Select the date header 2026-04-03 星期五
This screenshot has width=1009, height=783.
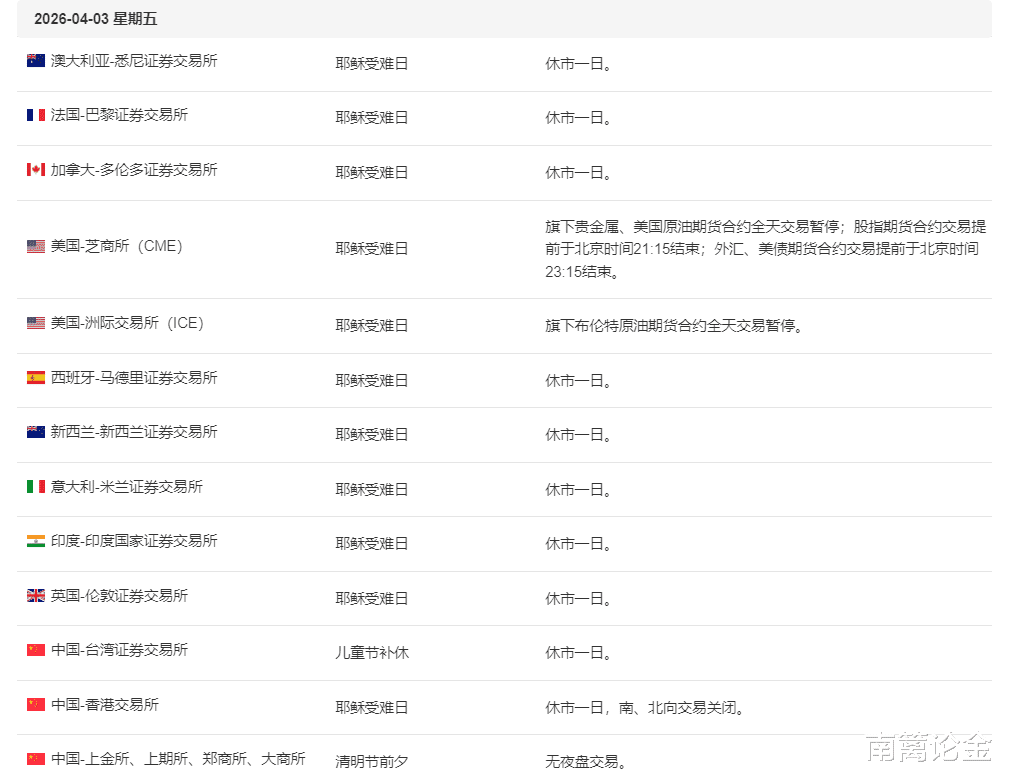(x=95, y=19)
